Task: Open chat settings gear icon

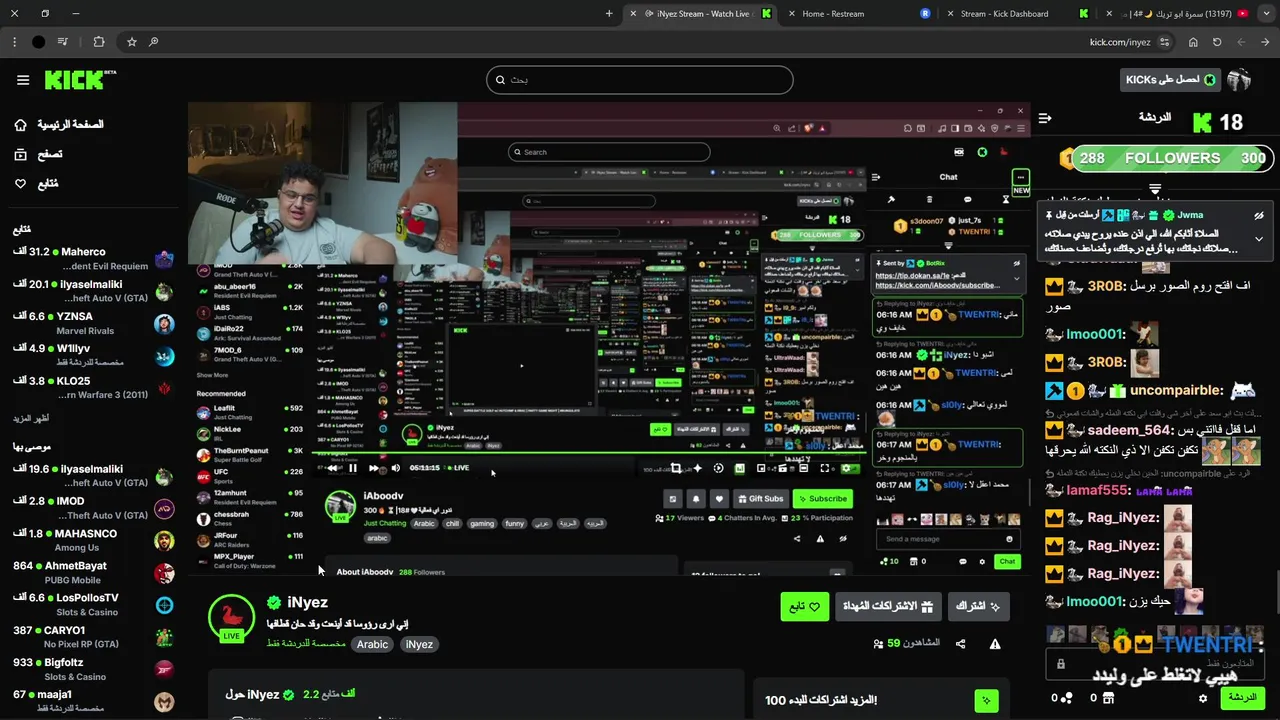Action: tap(1203, 698)
